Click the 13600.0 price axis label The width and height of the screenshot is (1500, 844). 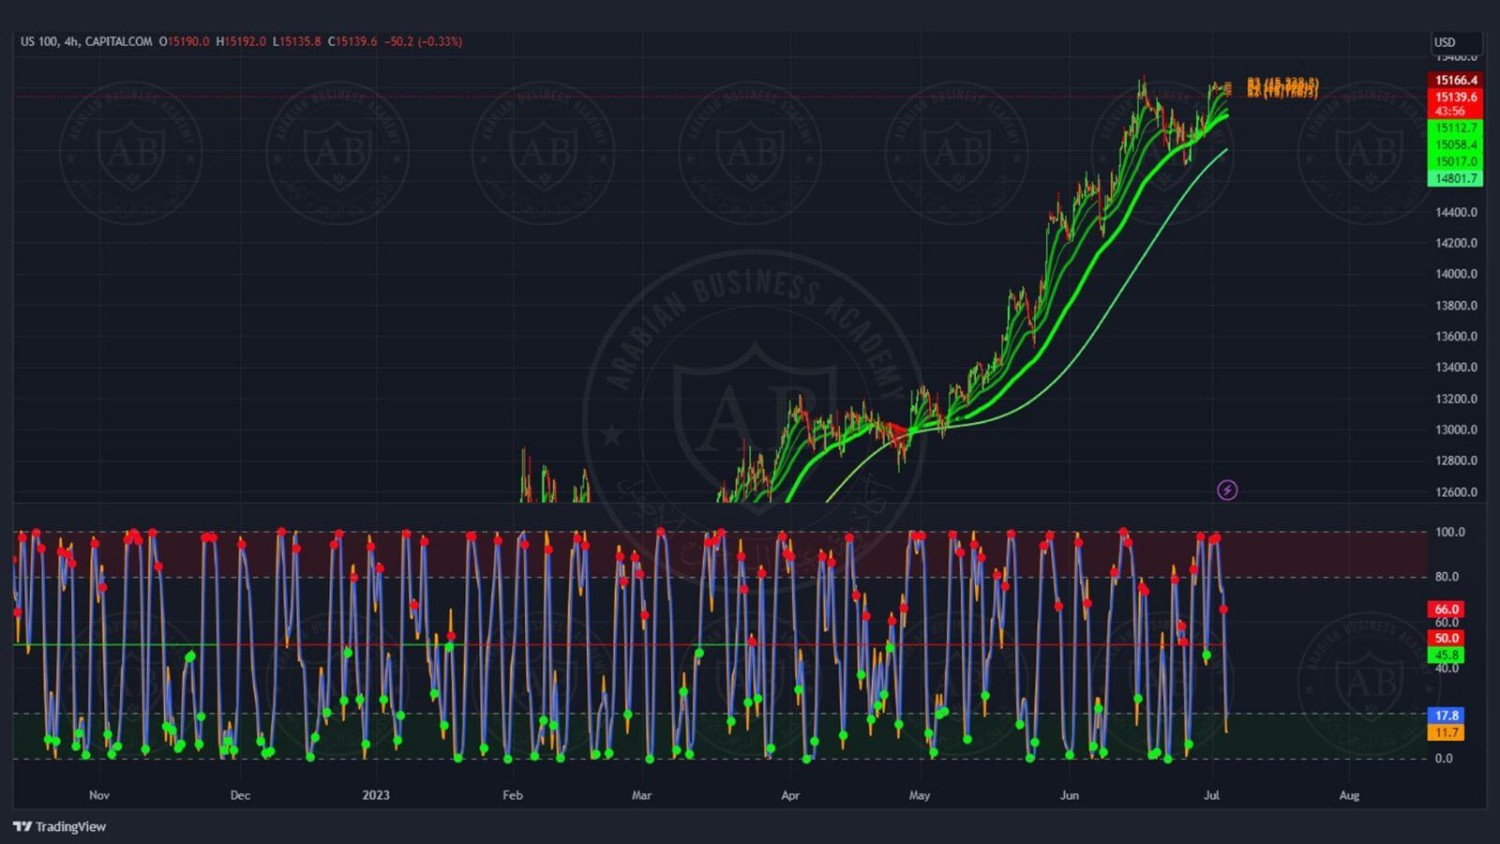coord(1456,336)
